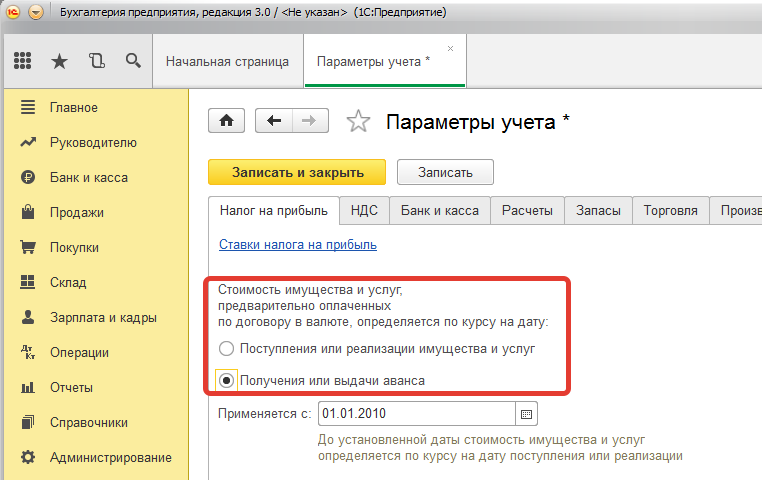Image resolution: width=762 pixels, height=480 pixels.
Task: Click the 'Записать' button
Action: pyautogui.click(x=445, y=172)
